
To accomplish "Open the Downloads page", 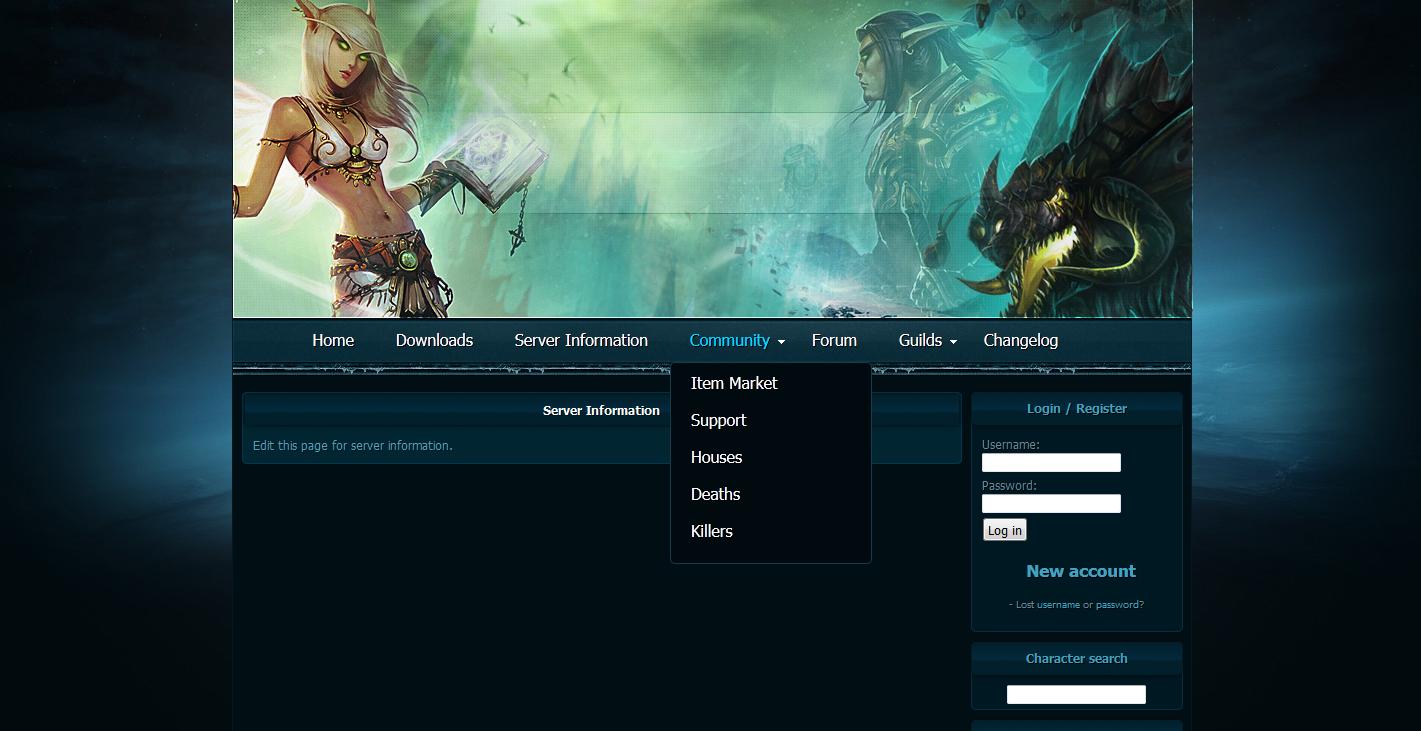I will click(434, 340).
